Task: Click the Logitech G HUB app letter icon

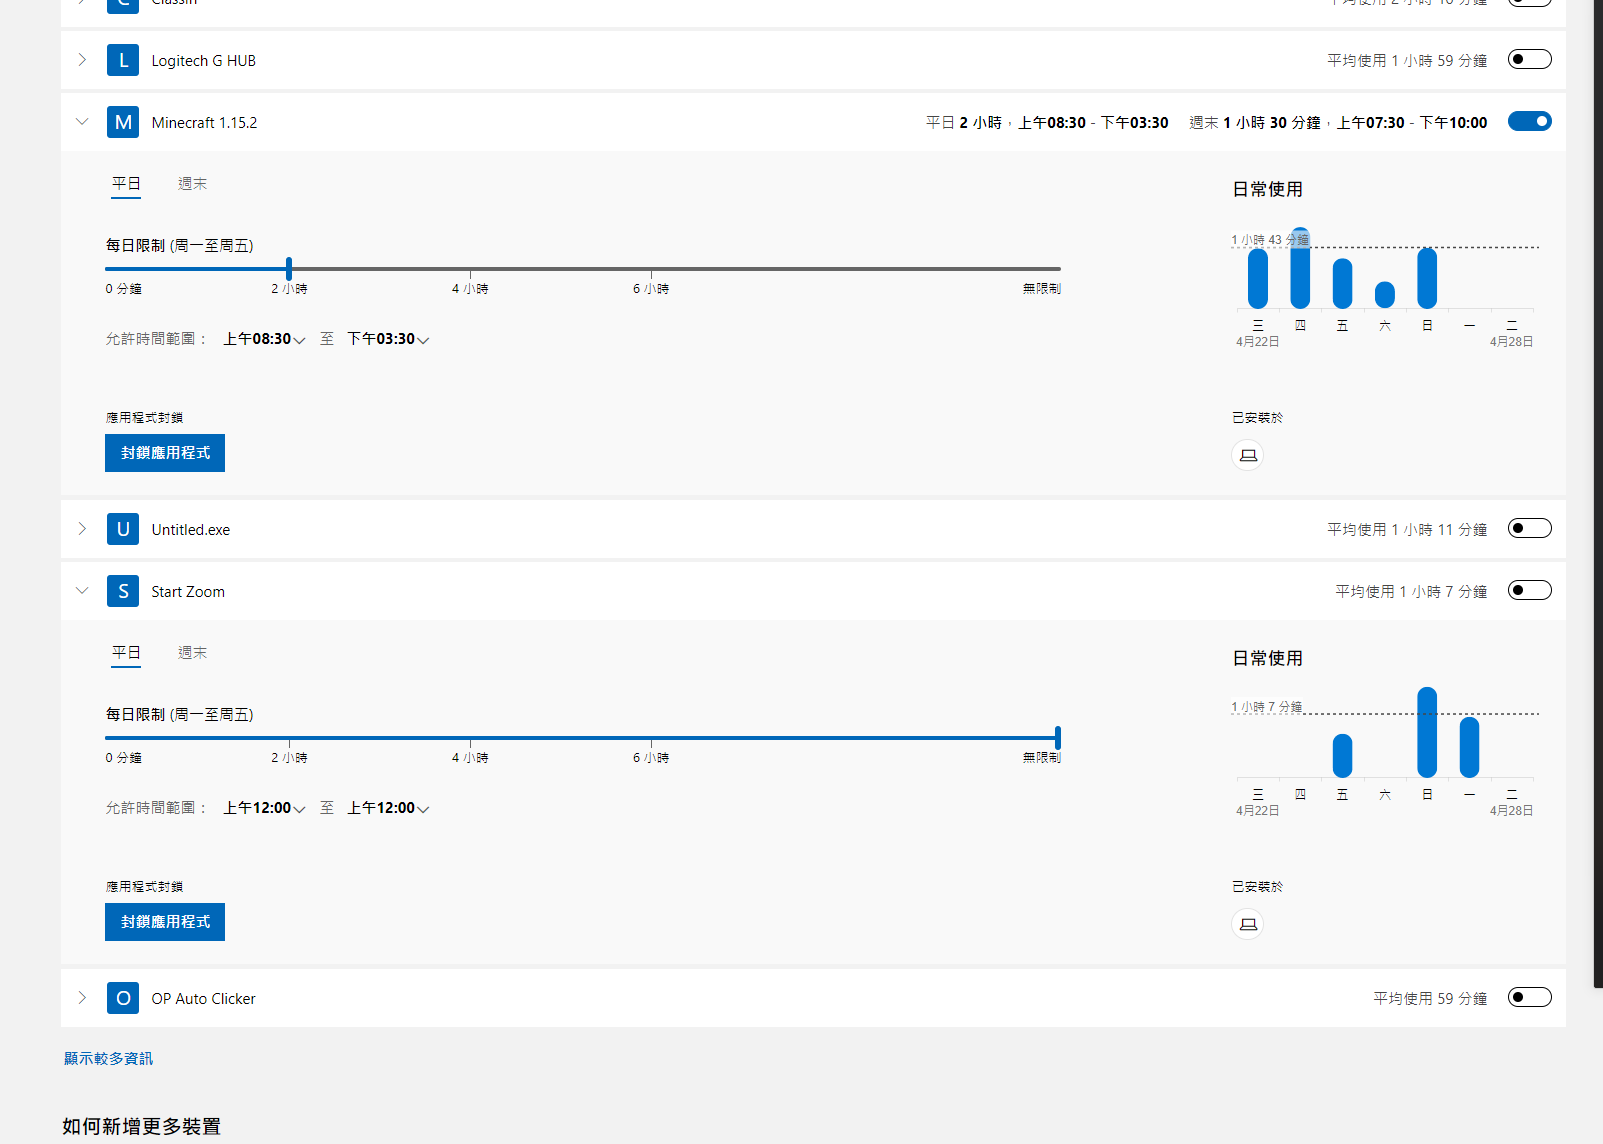Action: point(123,60)
